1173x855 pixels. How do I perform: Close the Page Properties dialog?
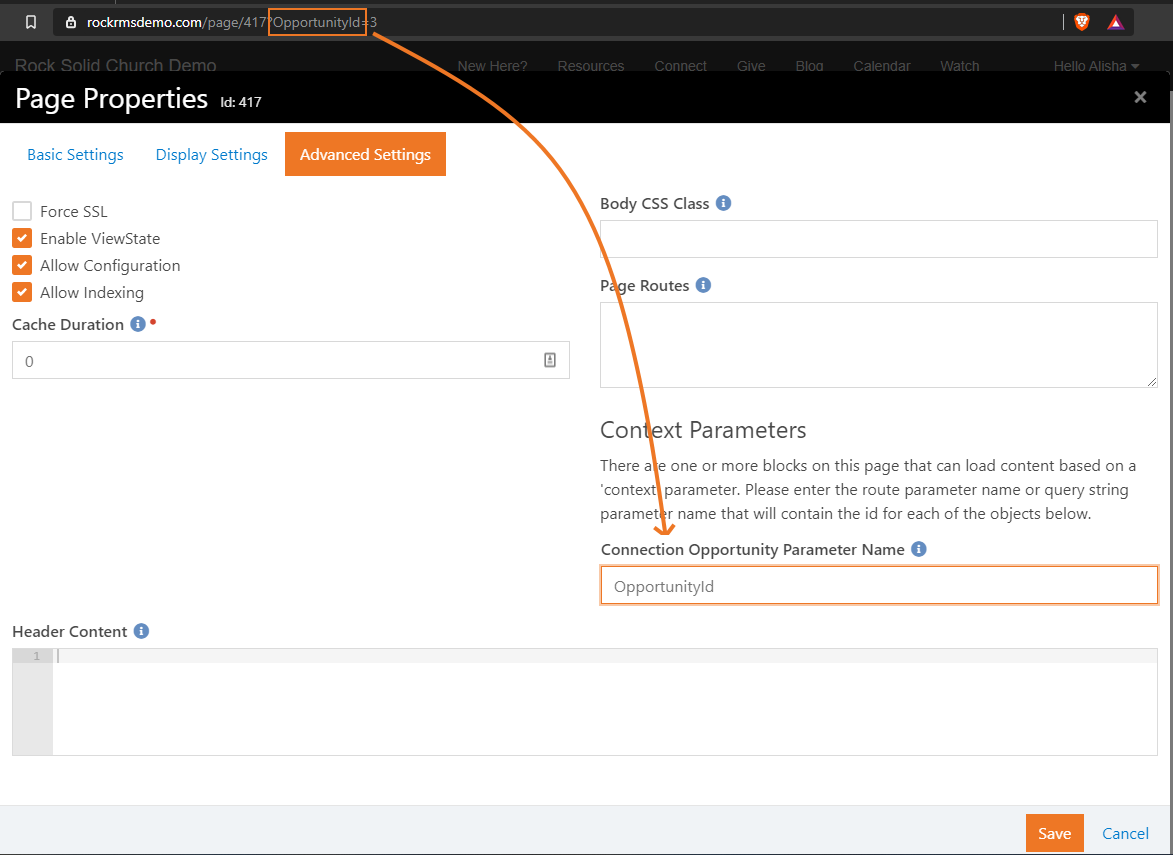pyautogui.click(x=1140, y=97)
